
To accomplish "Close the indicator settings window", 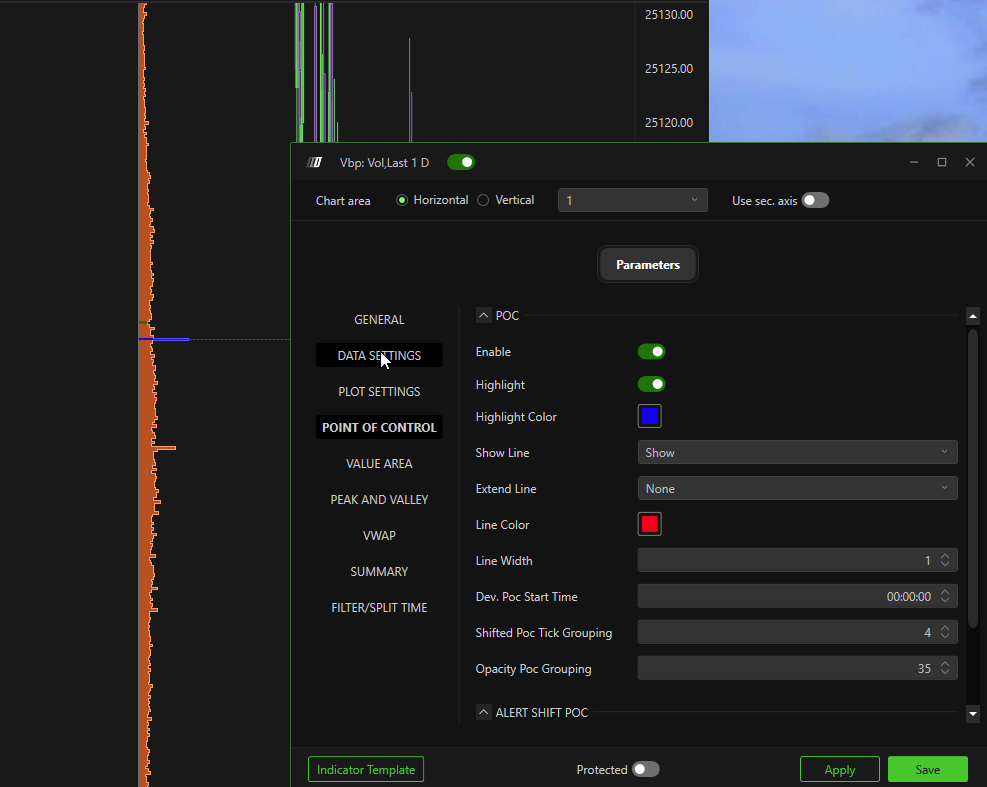I will (970, 162).
